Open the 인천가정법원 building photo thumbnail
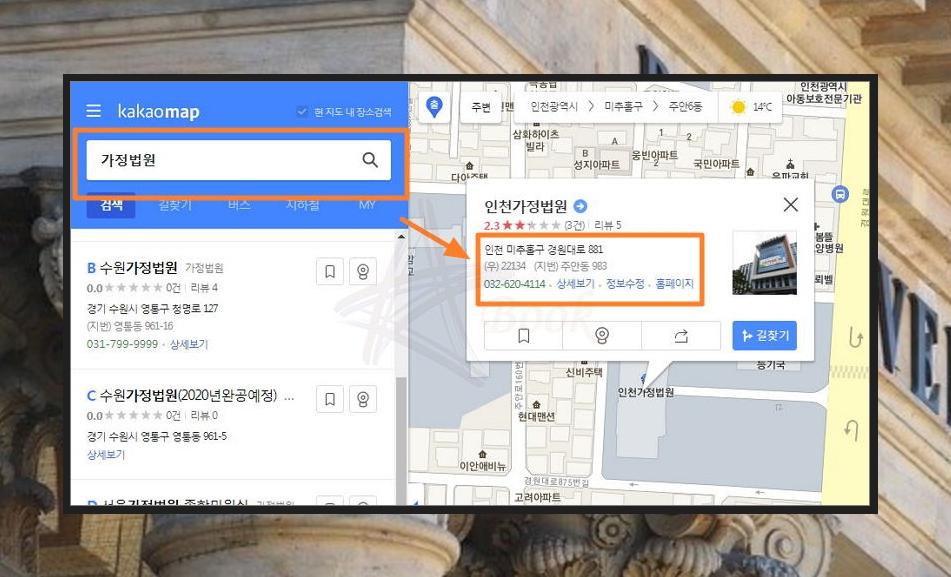Viewport: 951px width, 577px height. tap(764, 263)
